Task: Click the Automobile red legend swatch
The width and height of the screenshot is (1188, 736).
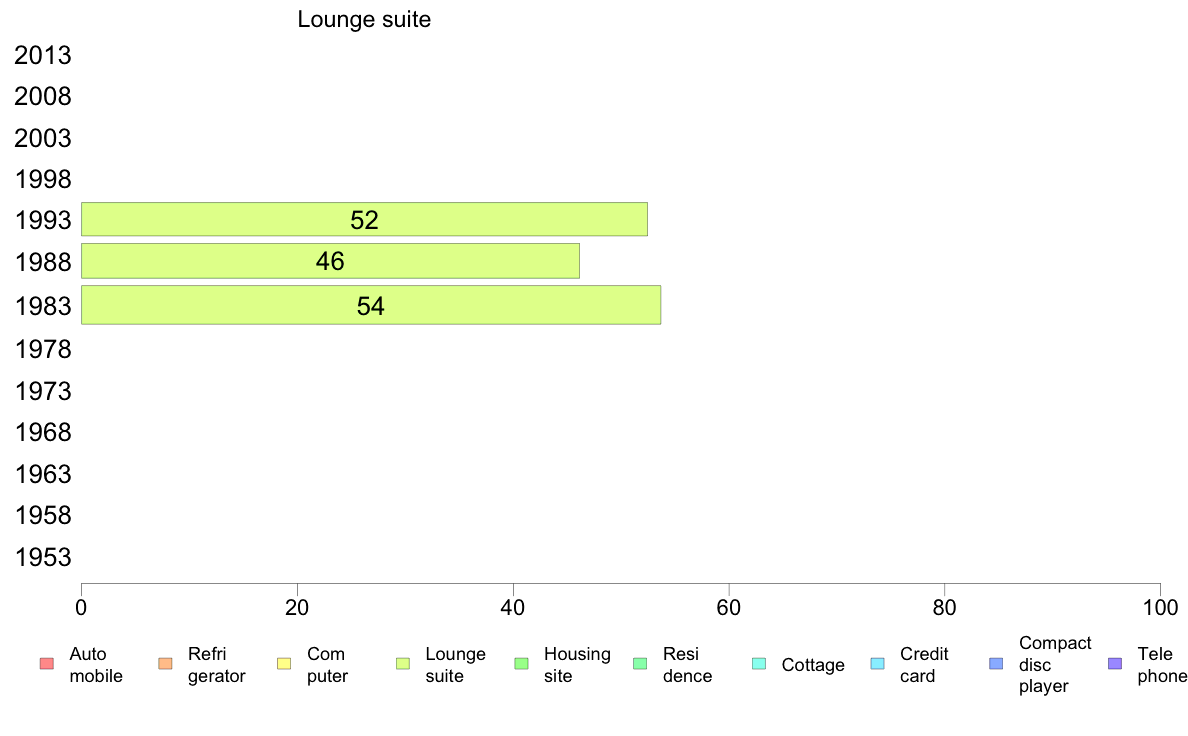Action: pos(46,664)
